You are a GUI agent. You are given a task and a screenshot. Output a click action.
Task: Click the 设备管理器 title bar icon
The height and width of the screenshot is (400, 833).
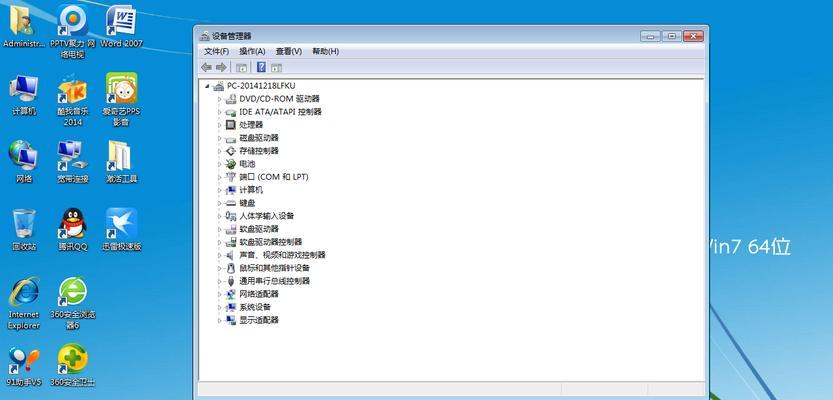[205, 36]
